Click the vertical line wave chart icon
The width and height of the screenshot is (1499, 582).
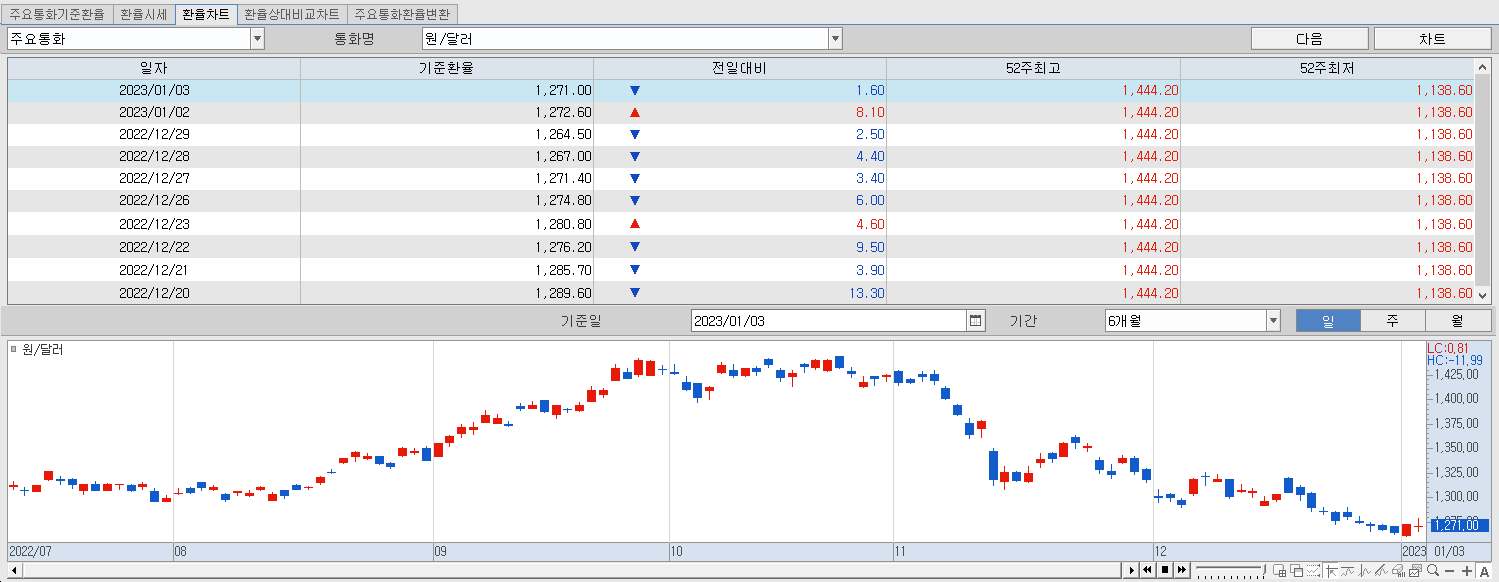[1364, 571]
